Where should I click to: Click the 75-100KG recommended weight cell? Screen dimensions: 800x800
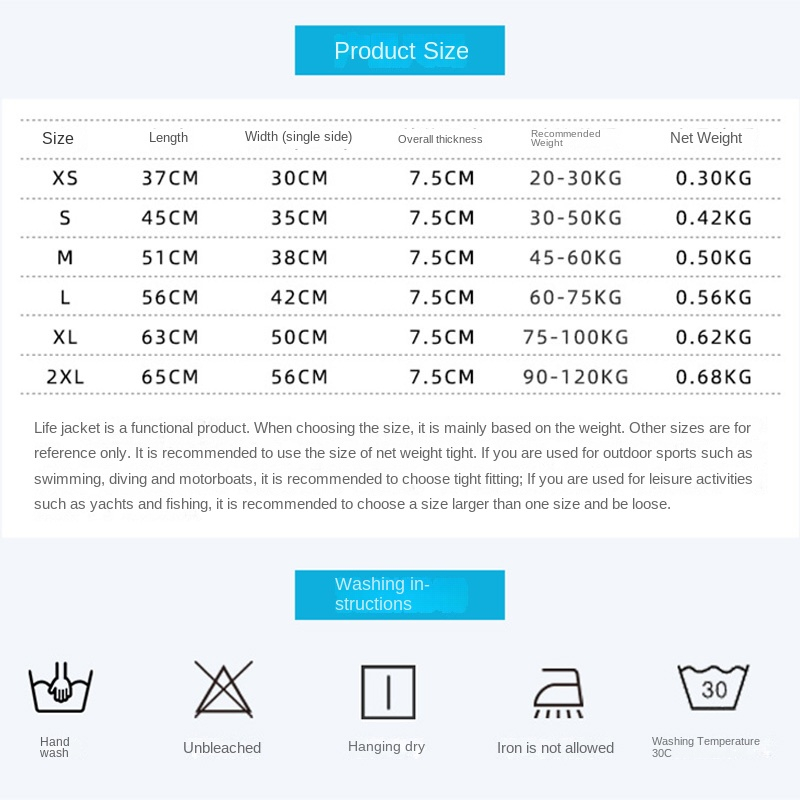click(x=576, y=337)
